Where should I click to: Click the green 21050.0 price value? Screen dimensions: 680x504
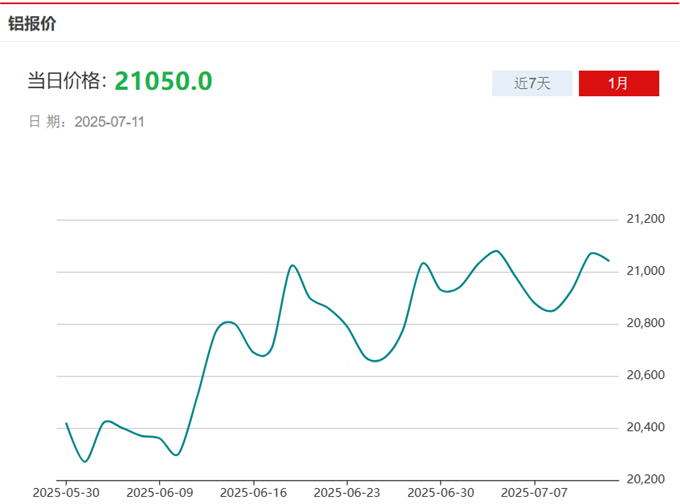point(163,81)
